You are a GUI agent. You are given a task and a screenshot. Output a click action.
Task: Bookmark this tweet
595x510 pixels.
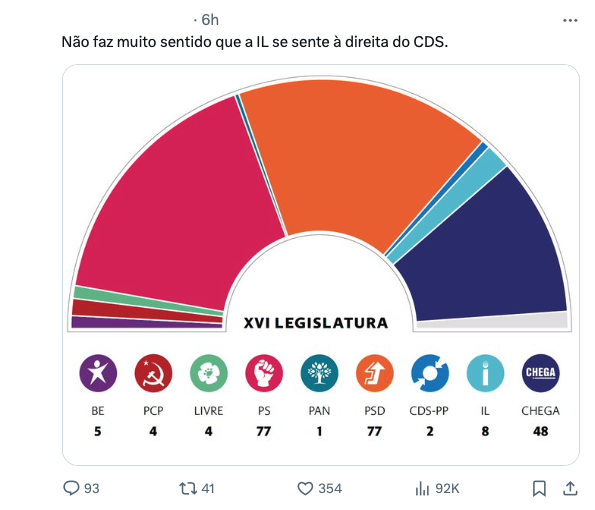[x=539, y=488]
